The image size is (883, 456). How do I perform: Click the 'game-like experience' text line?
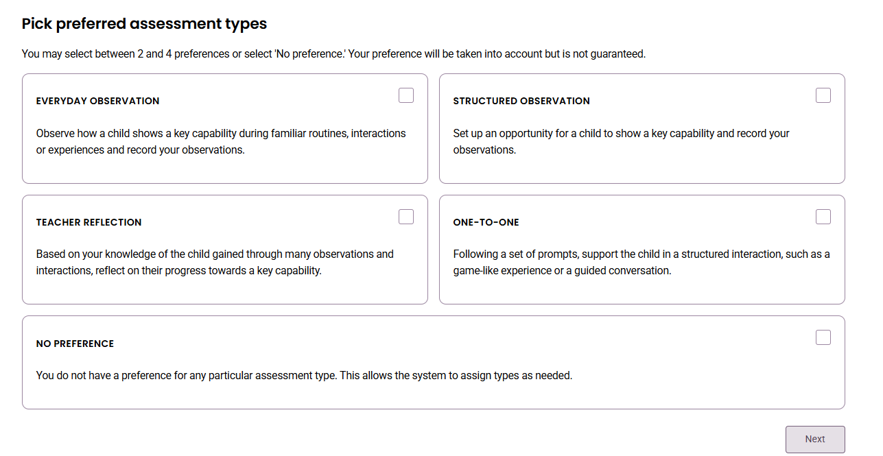pos(562,271)
